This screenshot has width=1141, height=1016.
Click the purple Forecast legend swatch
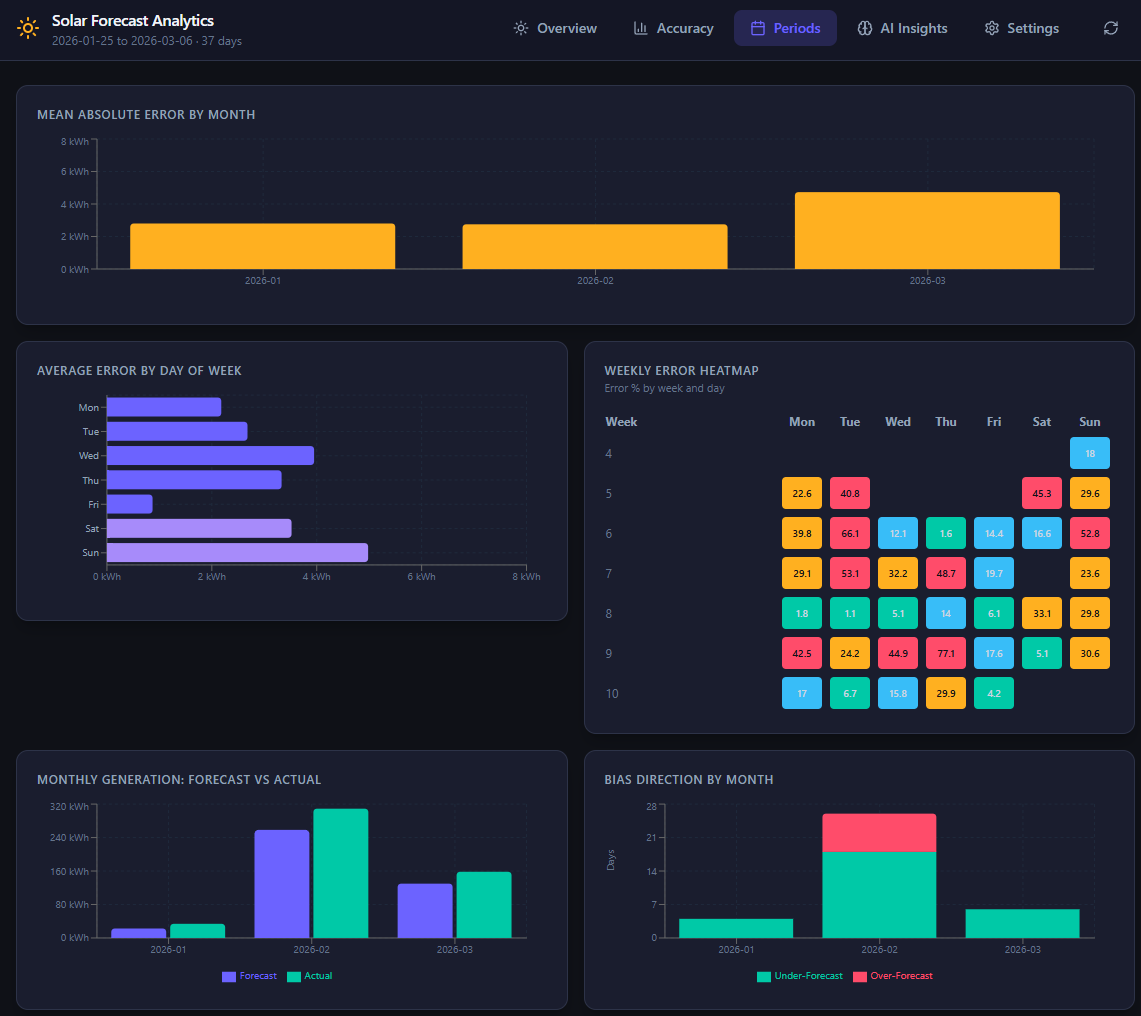pos(229,976)
